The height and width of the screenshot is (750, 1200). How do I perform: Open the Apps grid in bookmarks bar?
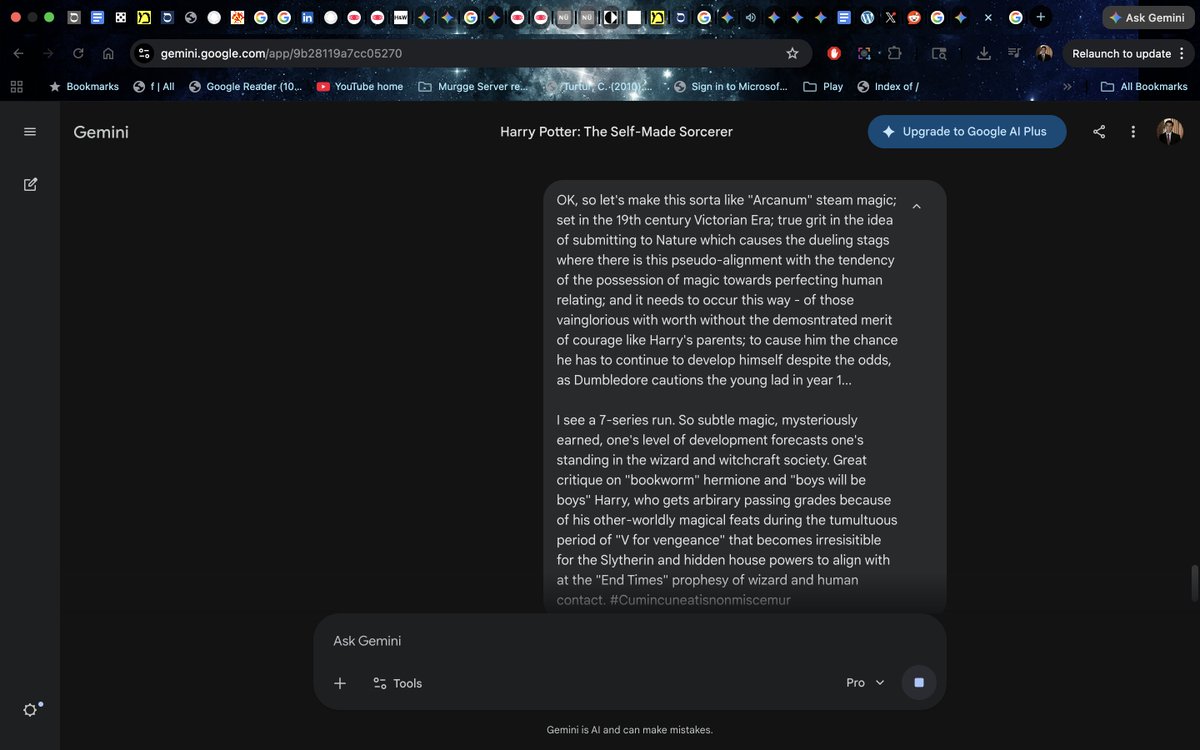click(16, 86)
